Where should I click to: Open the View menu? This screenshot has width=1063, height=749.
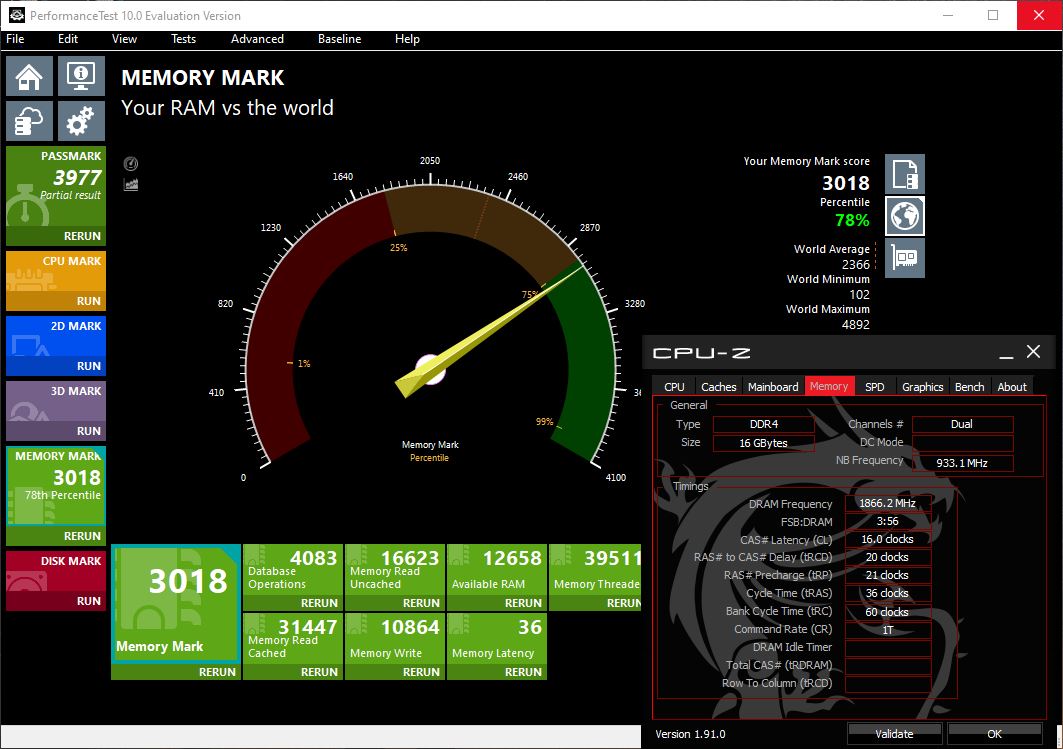(x=124, y=39)
